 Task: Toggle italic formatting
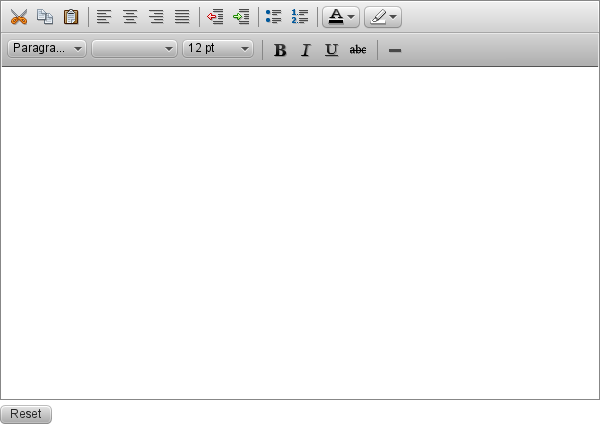[306, 49]
